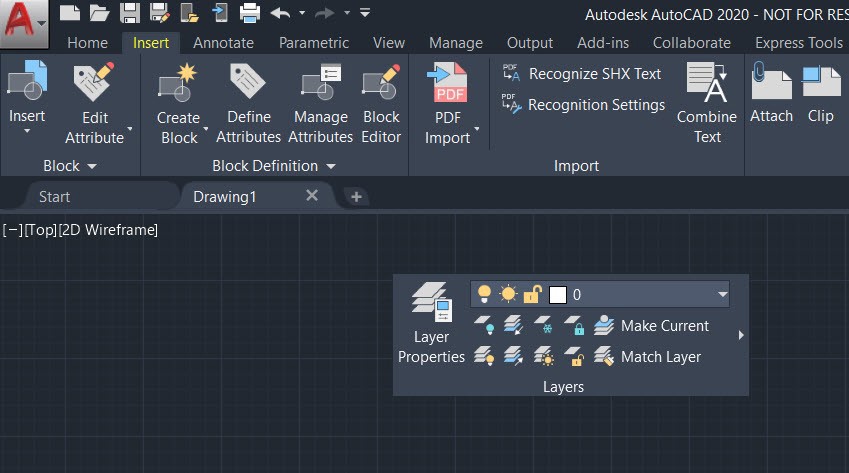
Task: Click the layer Off tool icon
Action: coord(484,325)
